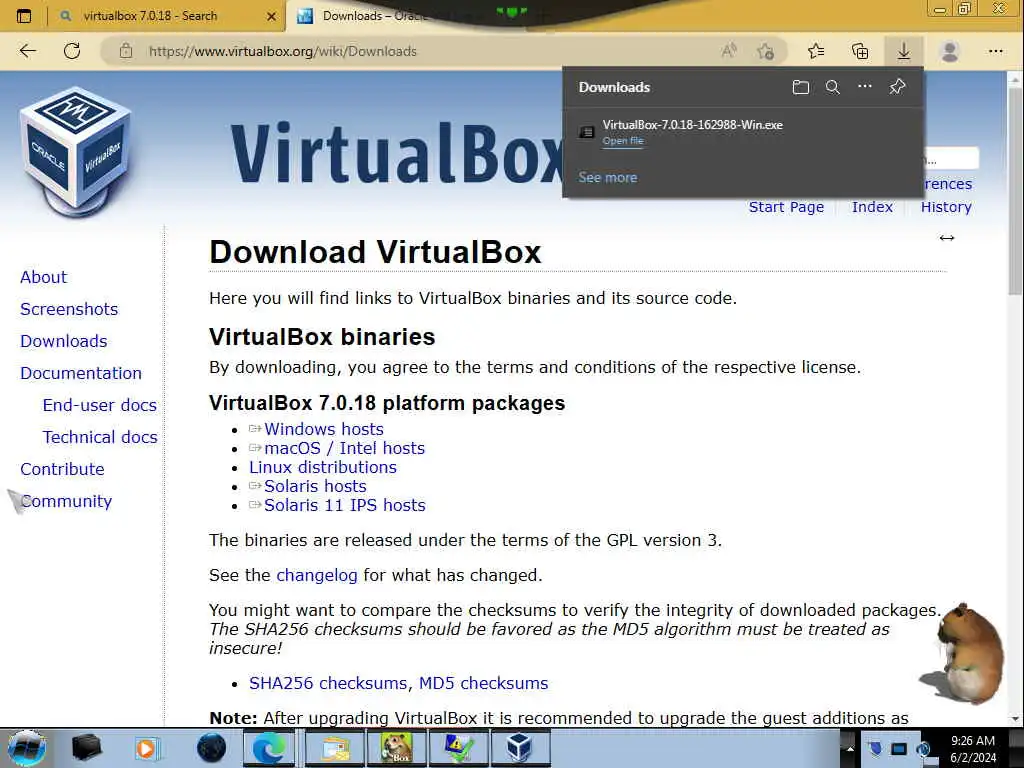Image resolution: width=1024 pixels, height=768 pixels.
Task: Open Read aloud icon in address bar
Action: click(729, 51)
